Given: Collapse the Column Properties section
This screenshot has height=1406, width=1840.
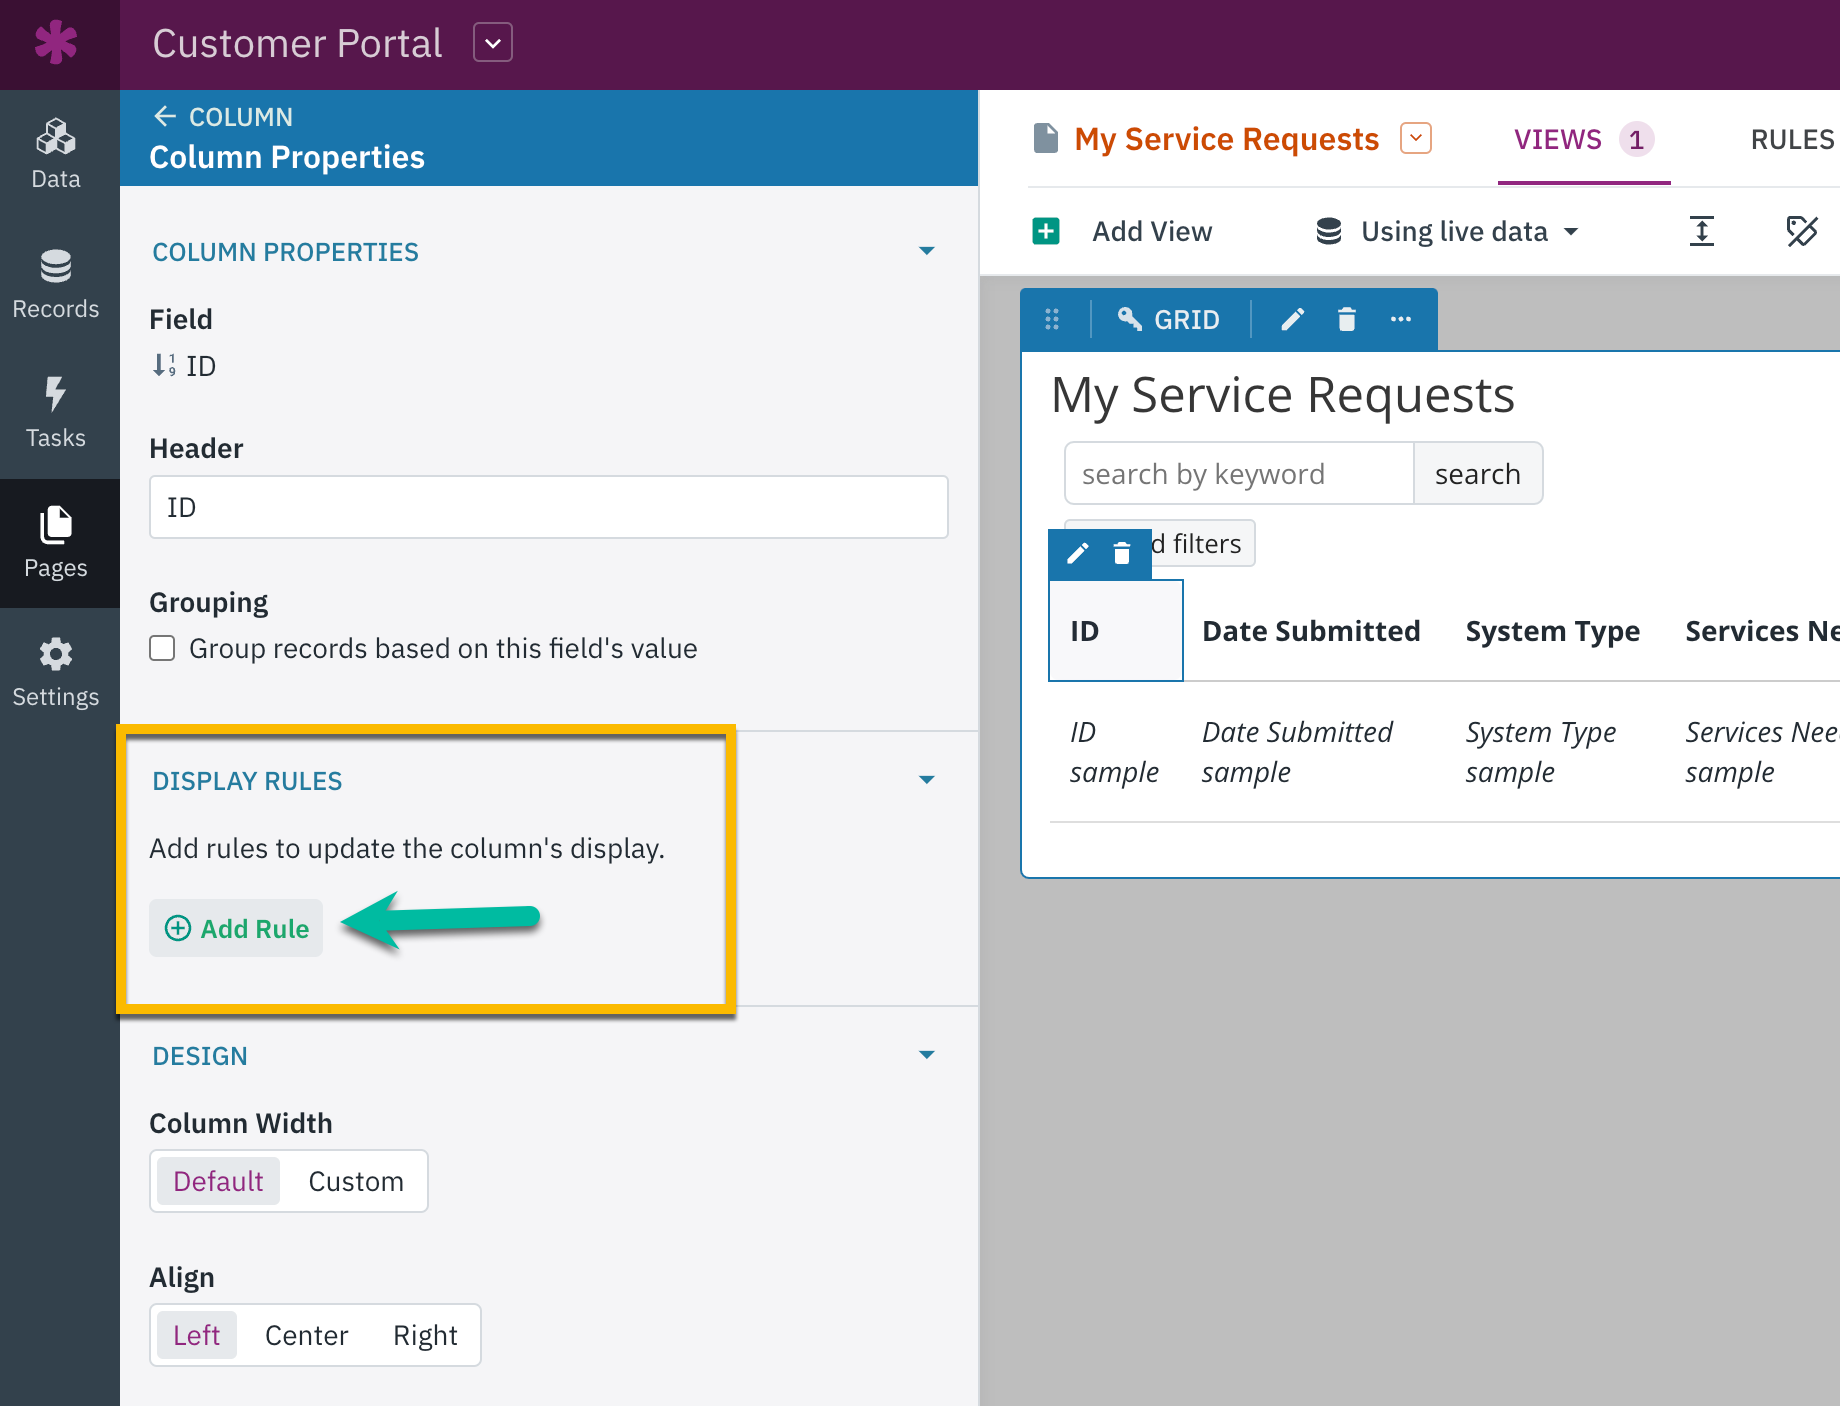Looking at the screenshot, I should (926, 252).
